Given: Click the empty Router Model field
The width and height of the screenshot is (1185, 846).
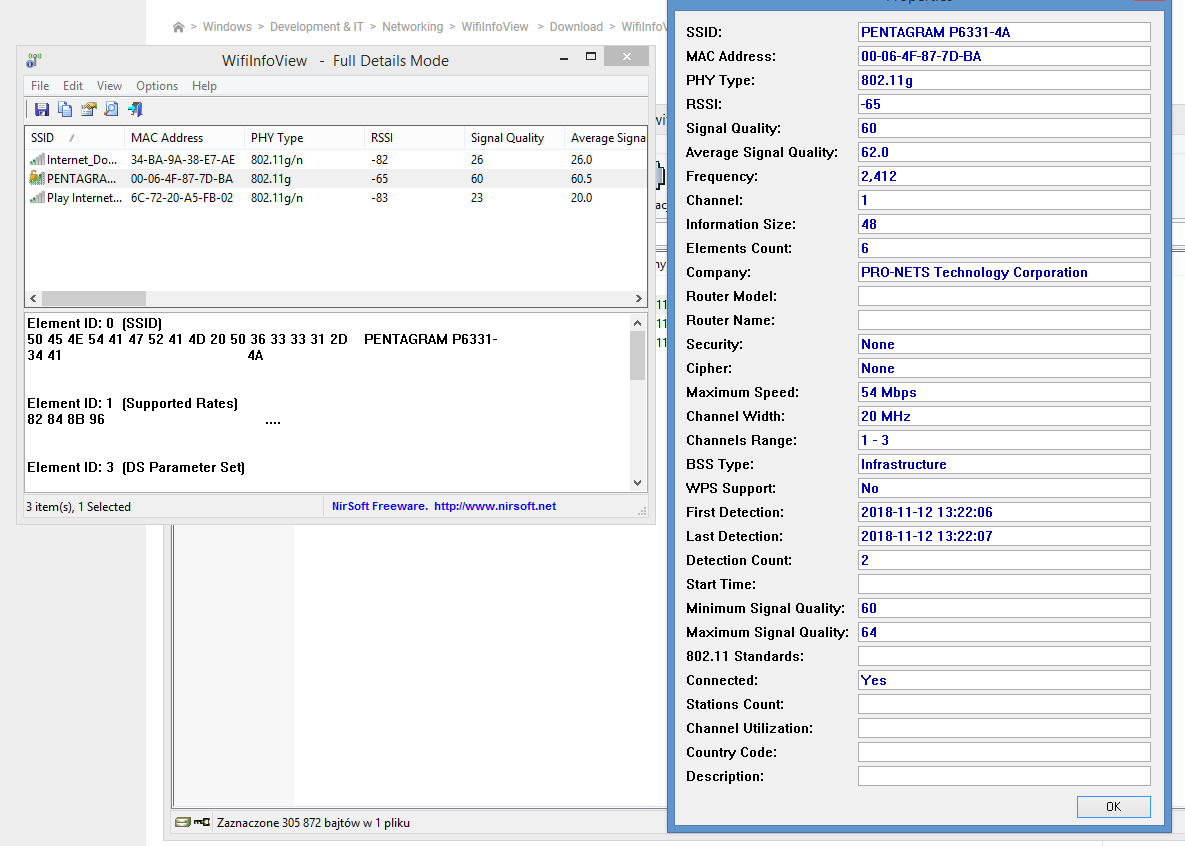Looking at the screenshot, I should coord(1004,296).
